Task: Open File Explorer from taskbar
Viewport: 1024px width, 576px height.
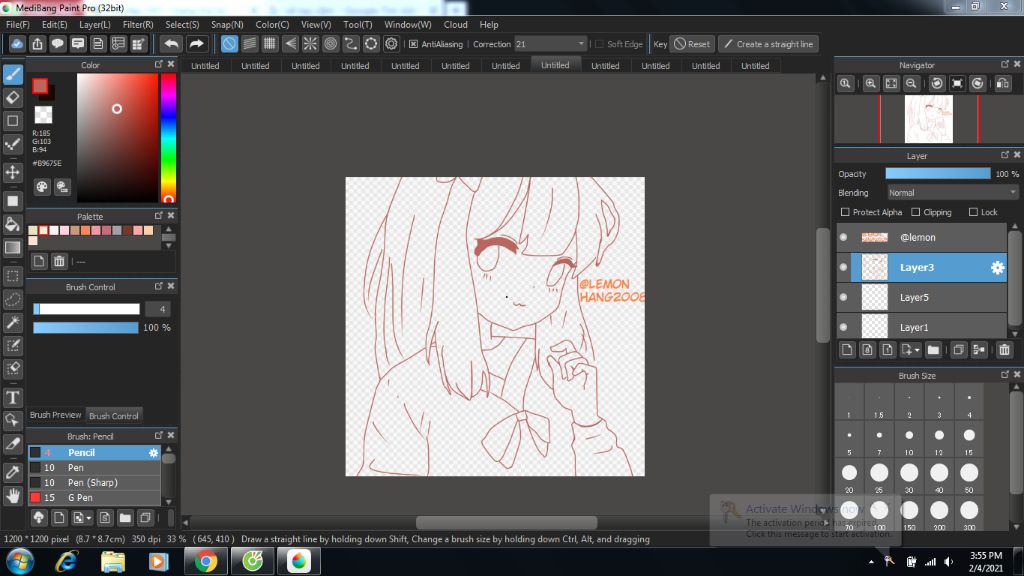Action: tap(112, 562)
